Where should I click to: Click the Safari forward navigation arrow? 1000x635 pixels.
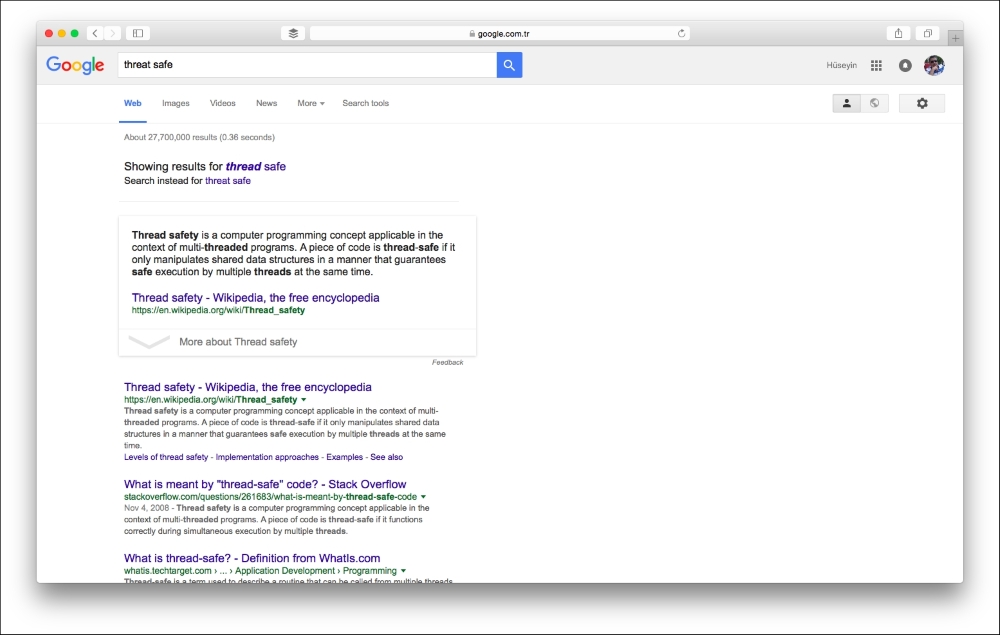(112, 33)
